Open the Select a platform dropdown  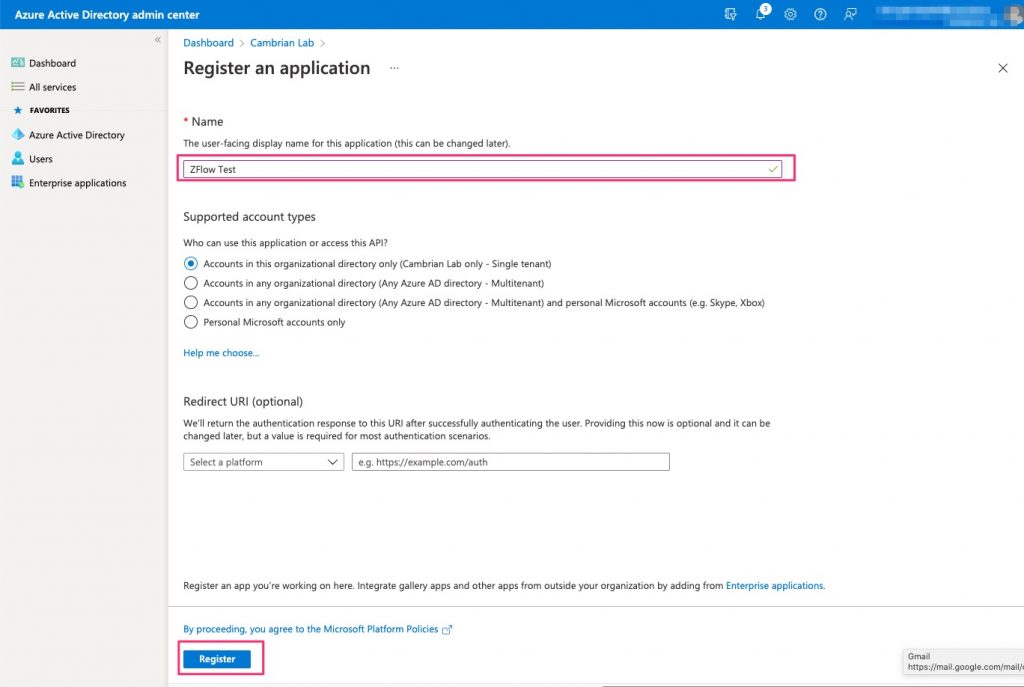263,462
